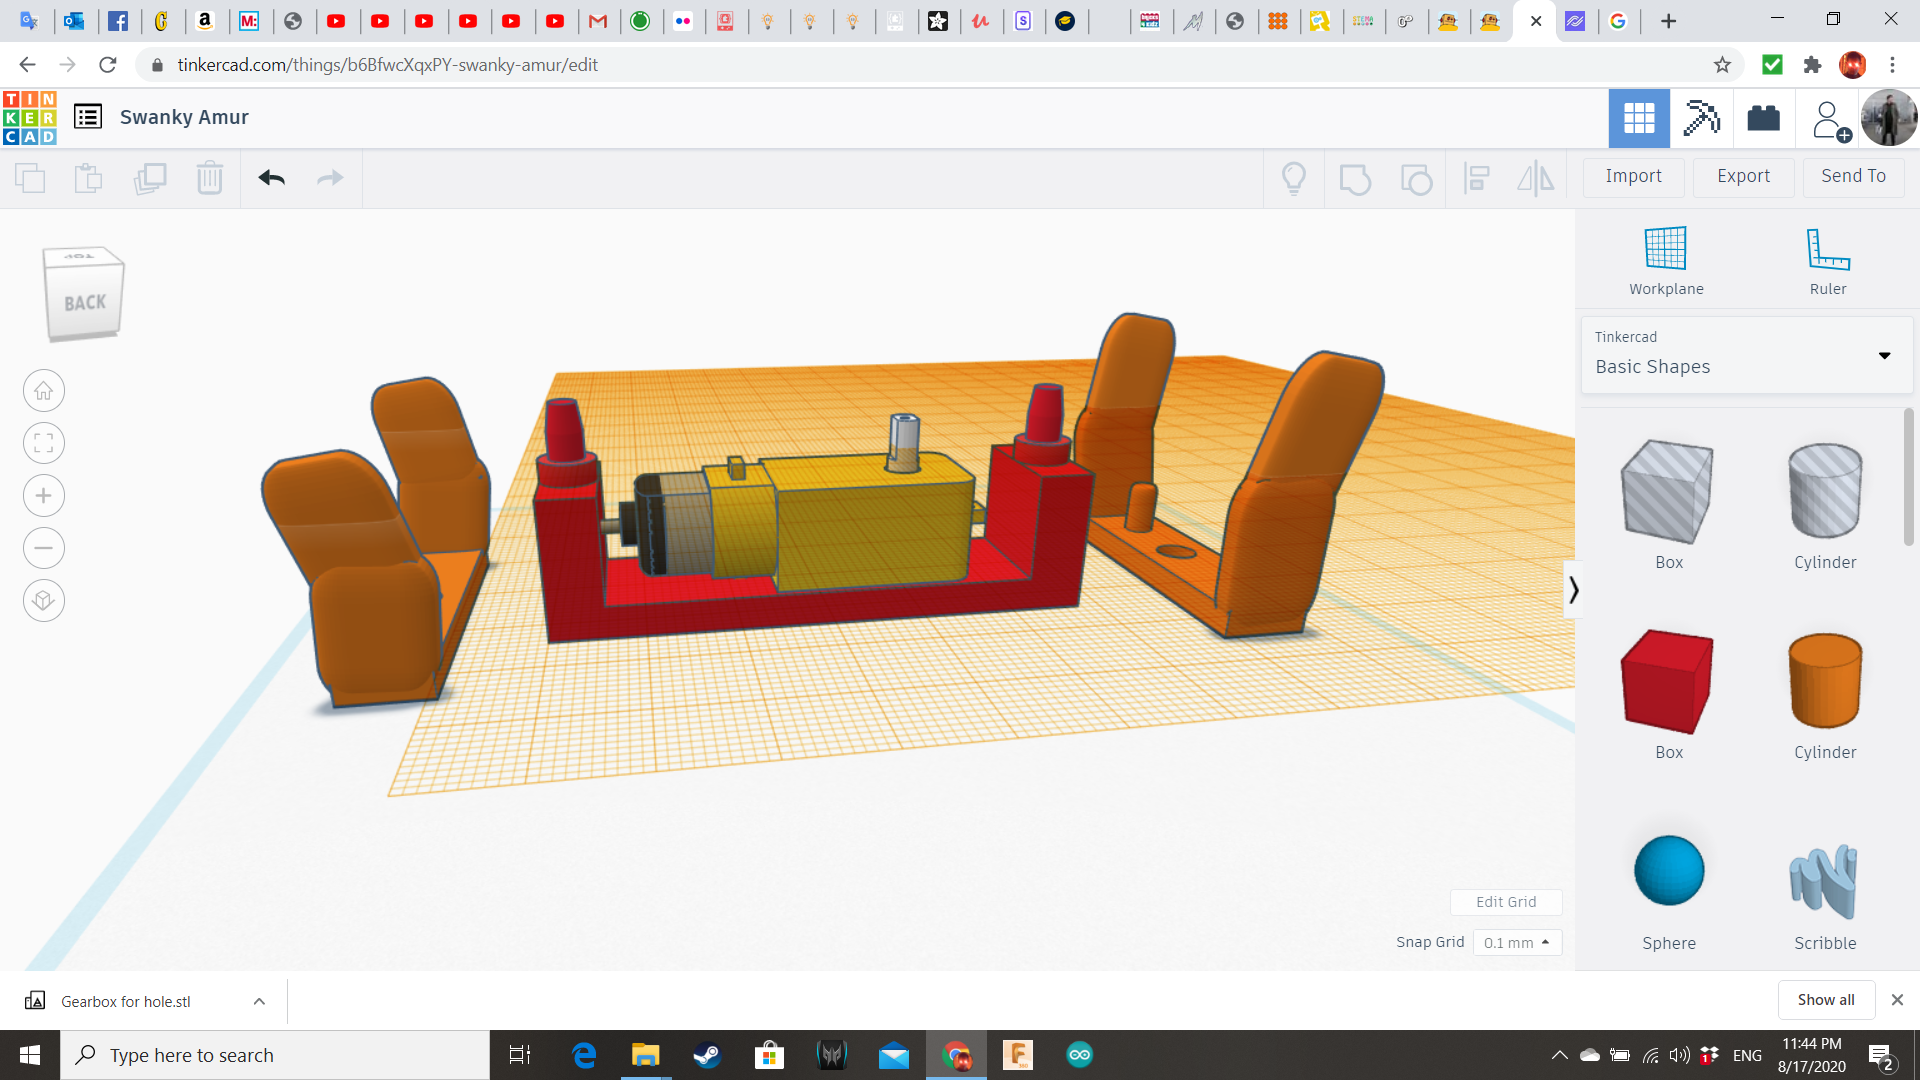This screenshot has height=1080, width=1920.
Task: Switch to Blocks view in top bar
Action: [1763, 118]
